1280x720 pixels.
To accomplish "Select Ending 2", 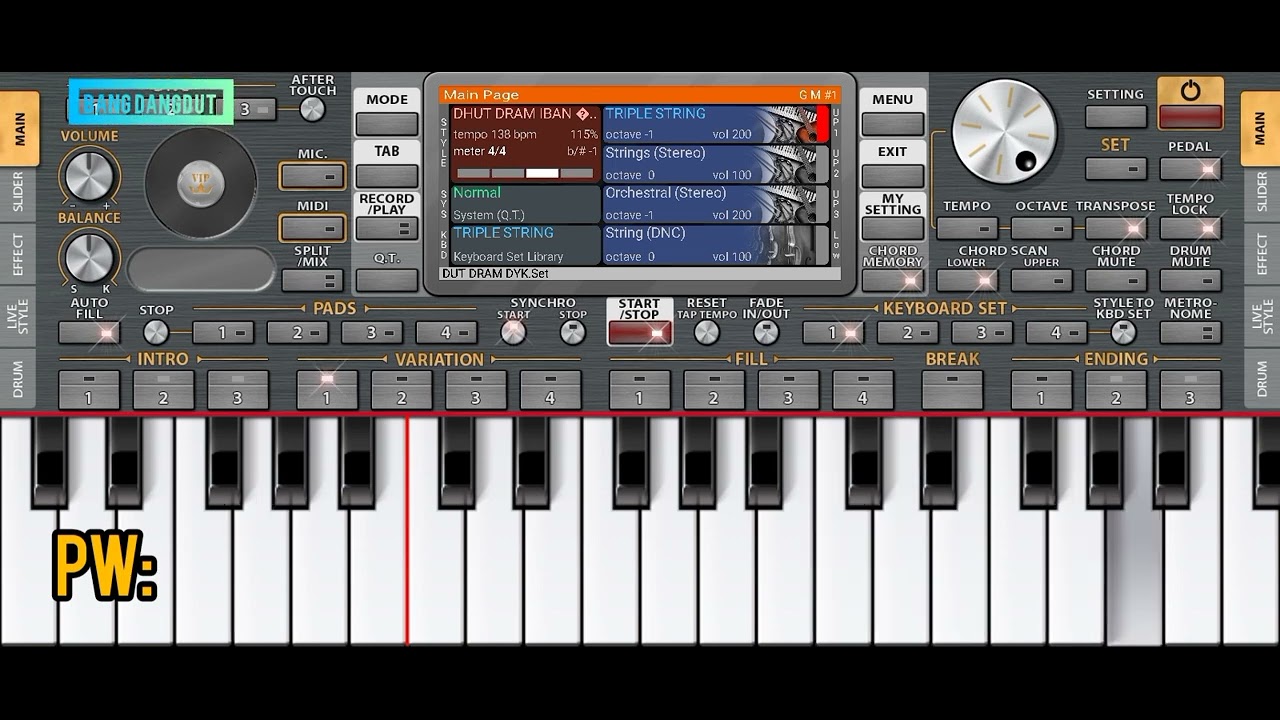I will coord(1116,390).
